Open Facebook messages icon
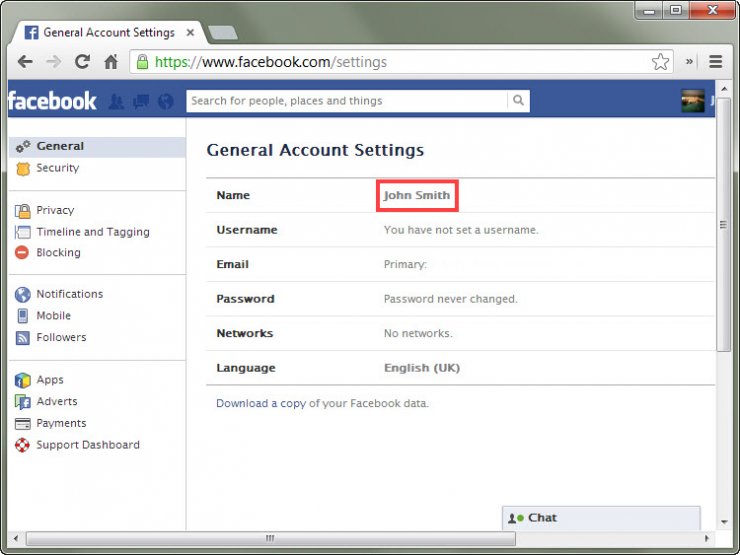The width and height of the screenshot is (740, 555). [141, 101]
